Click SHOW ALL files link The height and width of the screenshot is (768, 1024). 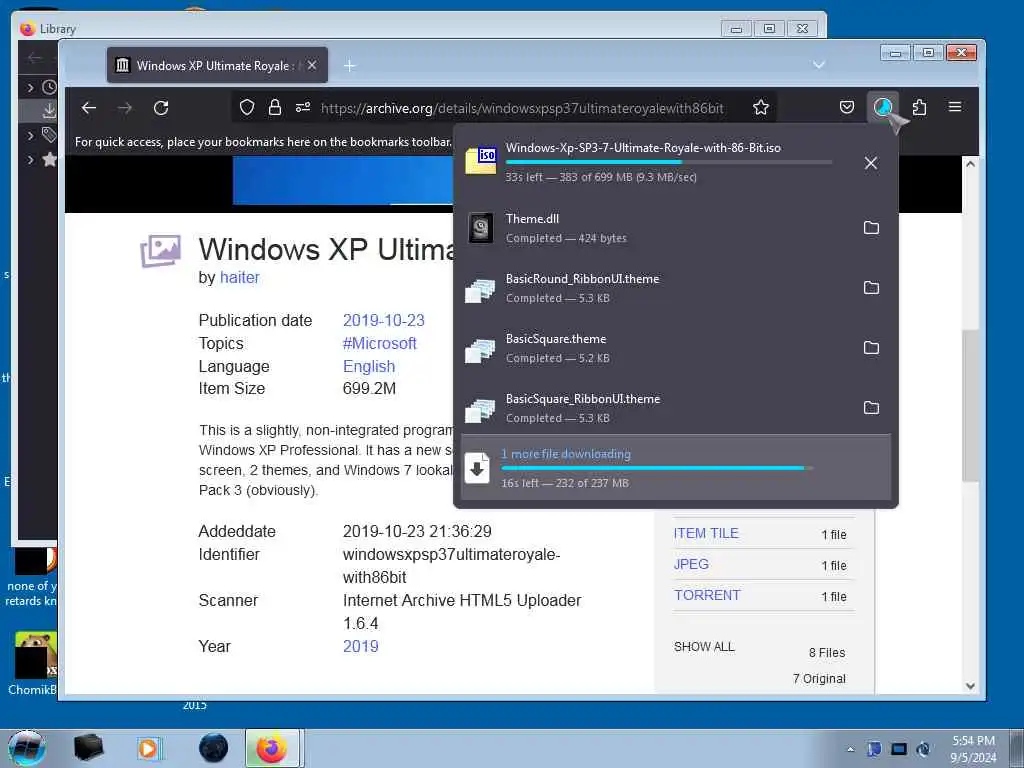click(x=704, y=647)
